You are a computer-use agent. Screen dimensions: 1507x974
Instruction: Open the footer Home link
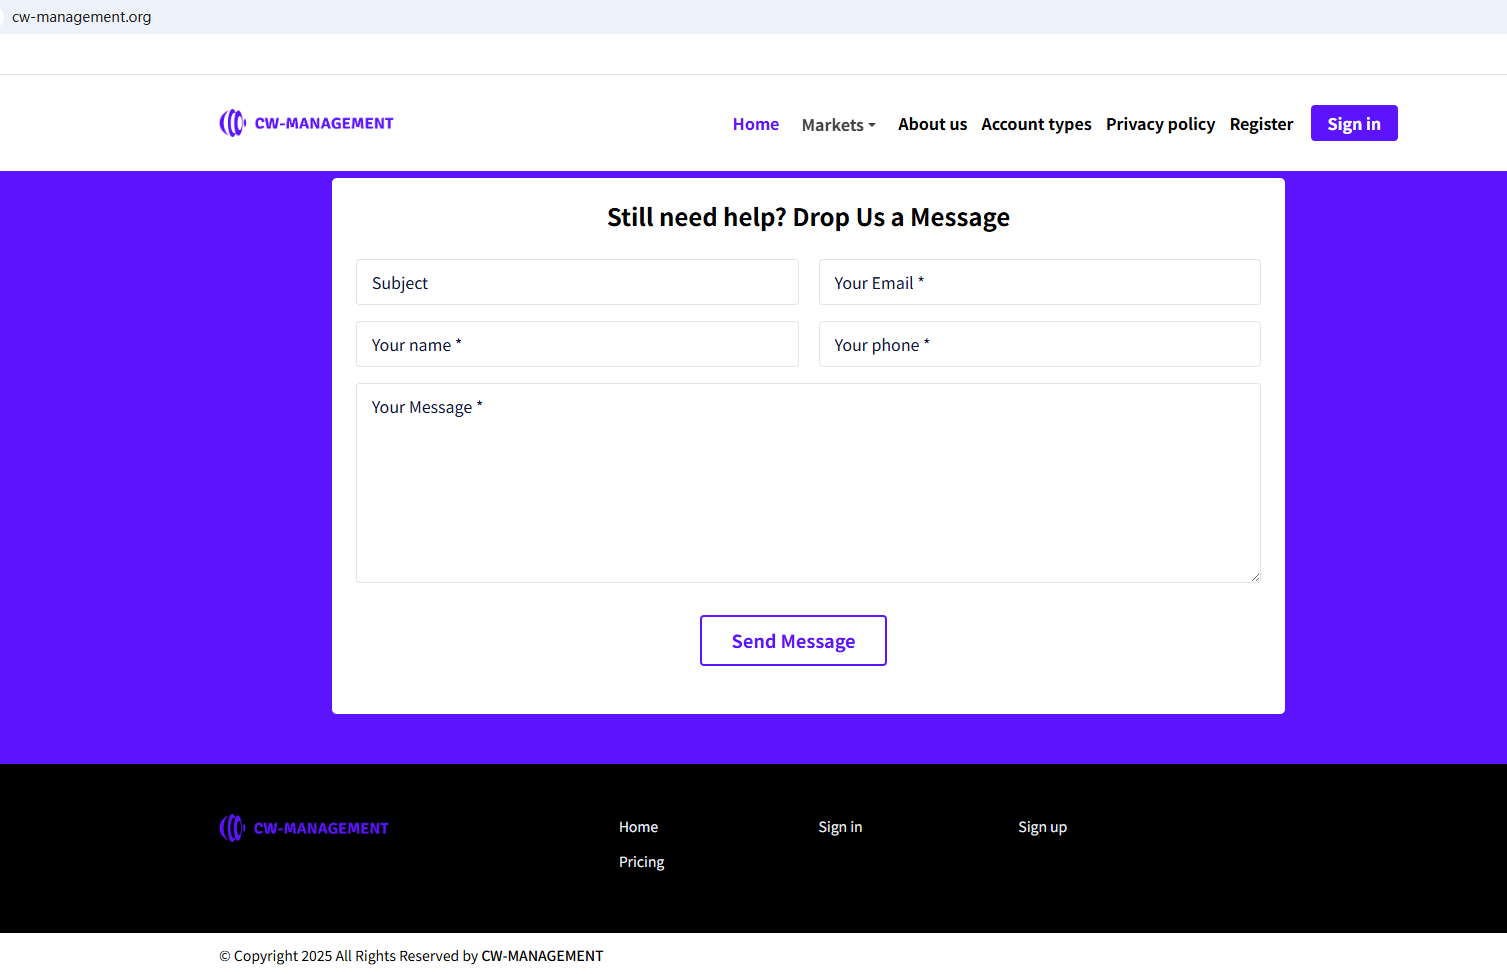coord(638,827)
